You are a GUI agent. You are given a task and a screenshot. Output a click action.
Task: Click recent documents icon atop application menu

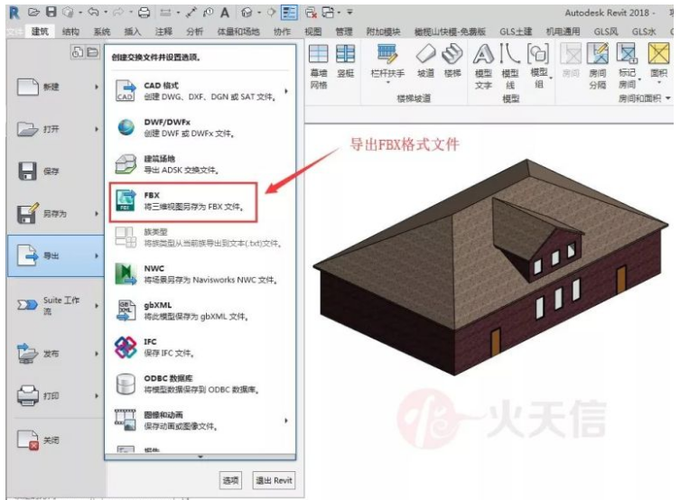78,52
